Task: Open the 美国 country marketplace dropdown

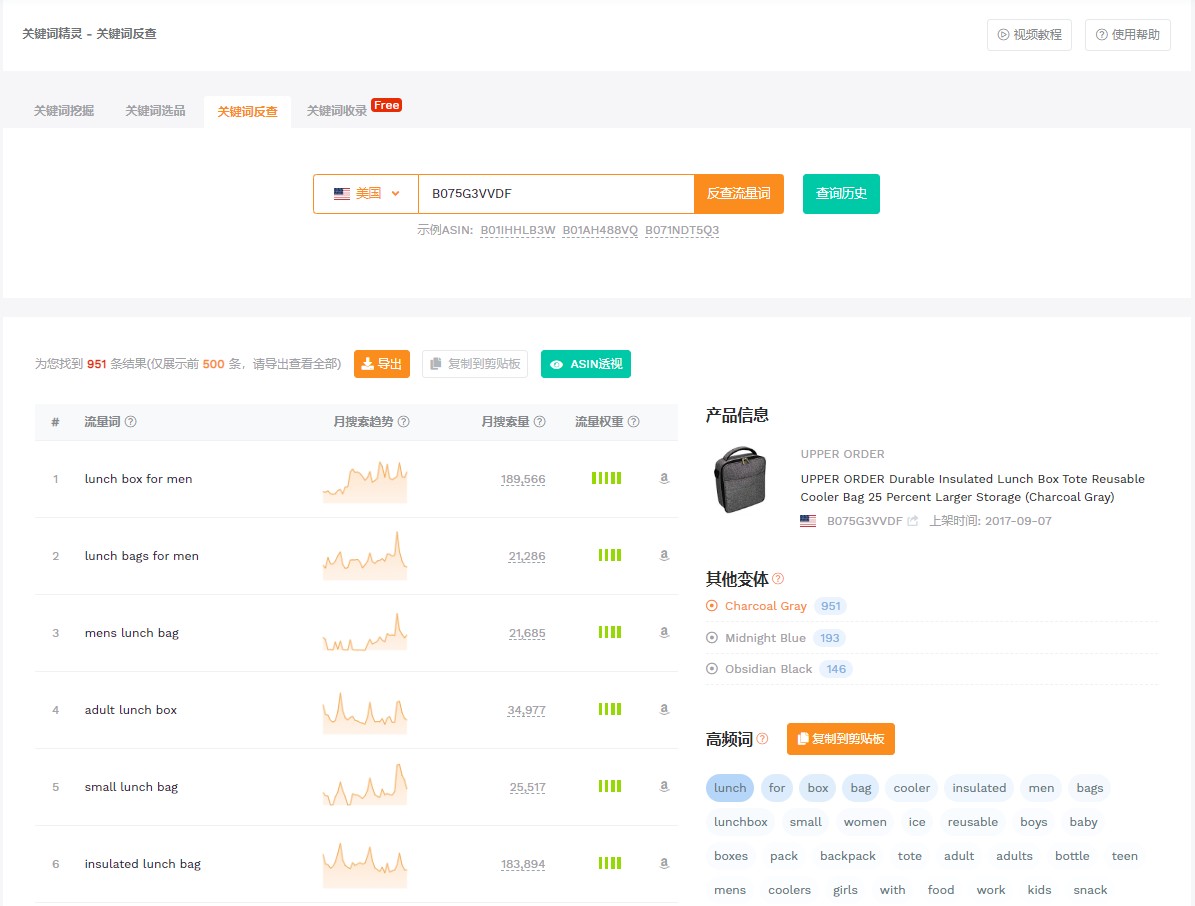Action: point(366,194)
